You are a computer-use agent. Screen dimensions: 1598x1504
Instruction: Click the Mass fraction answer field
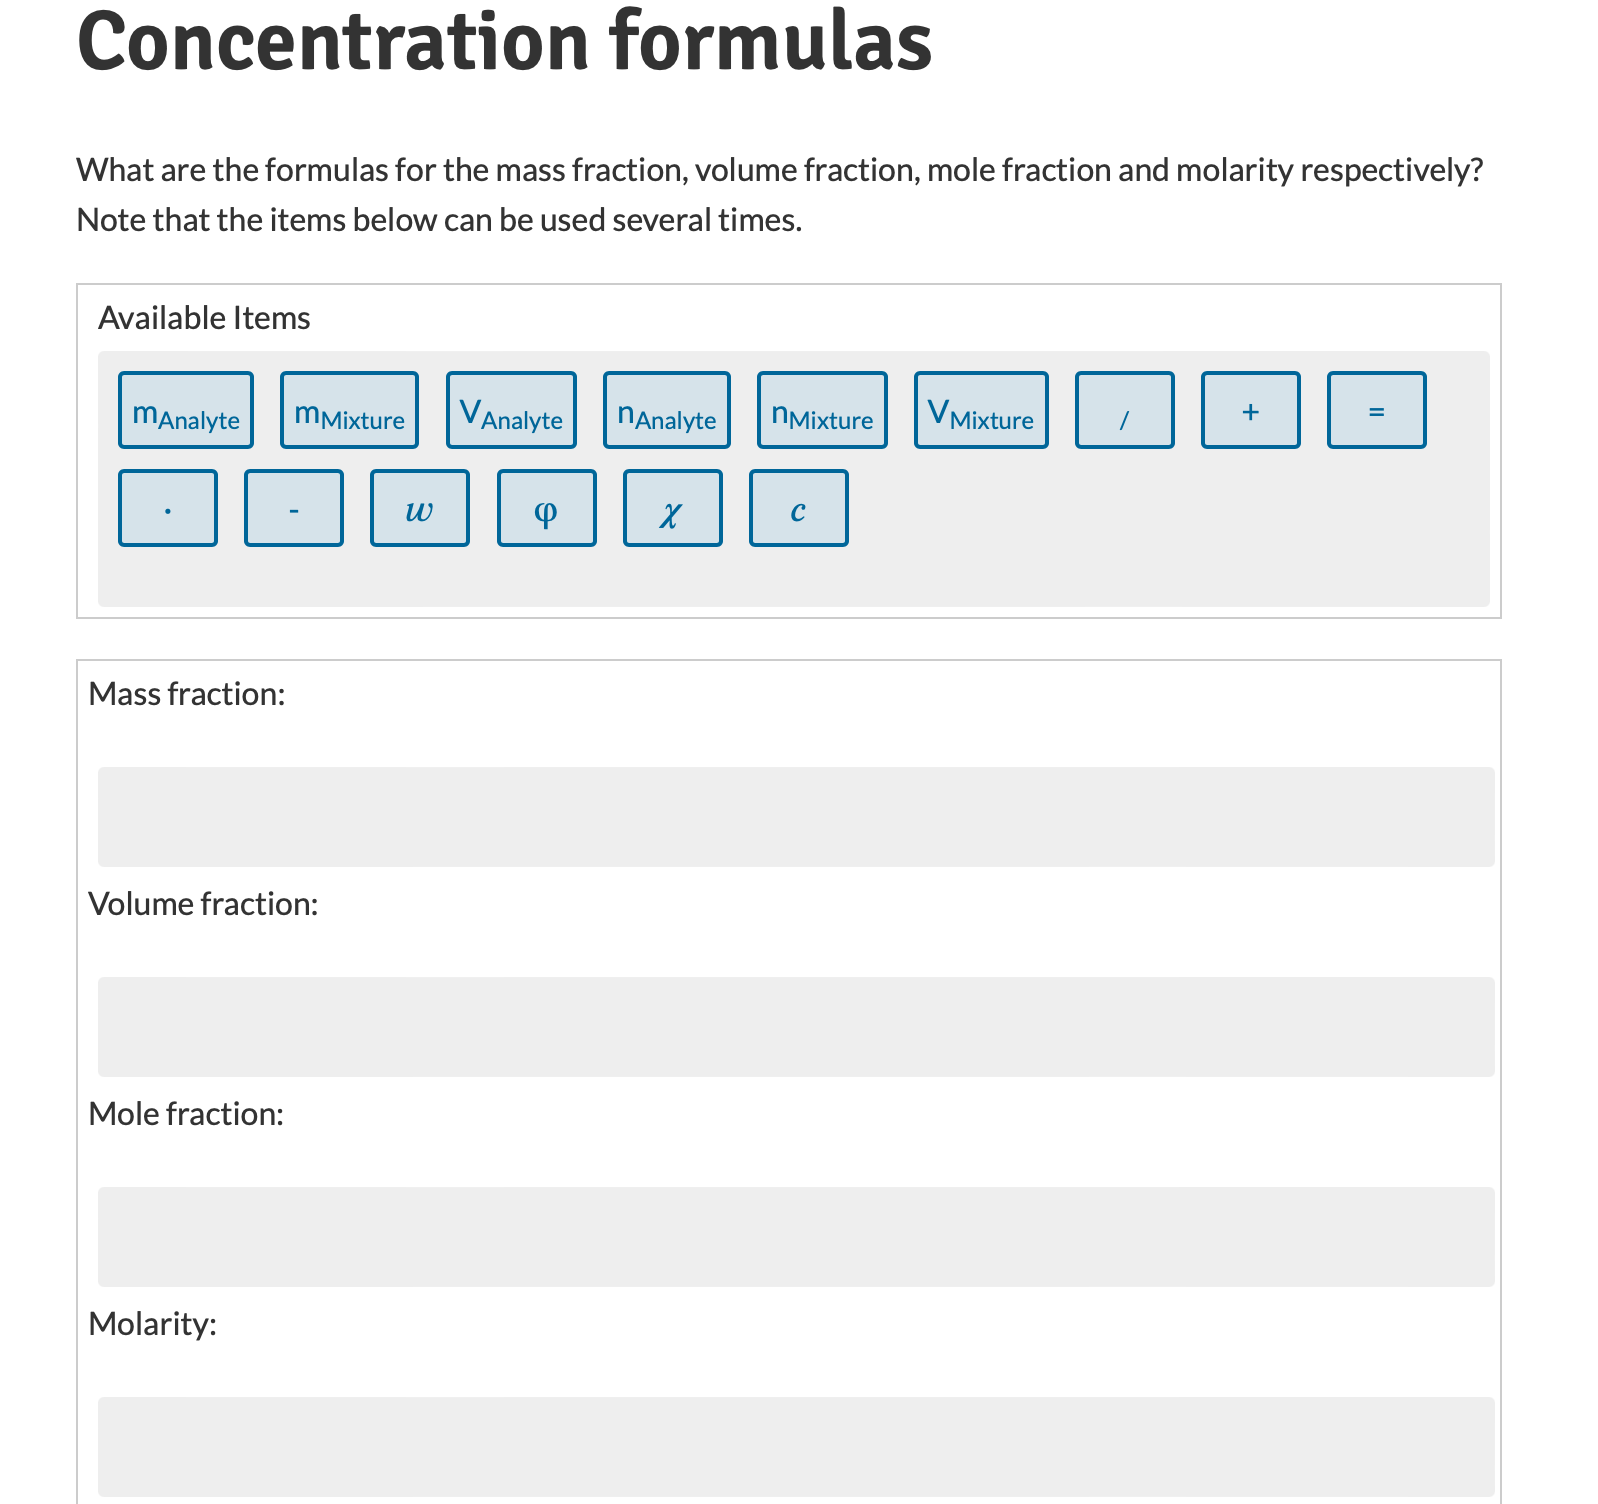click(795, 816)
